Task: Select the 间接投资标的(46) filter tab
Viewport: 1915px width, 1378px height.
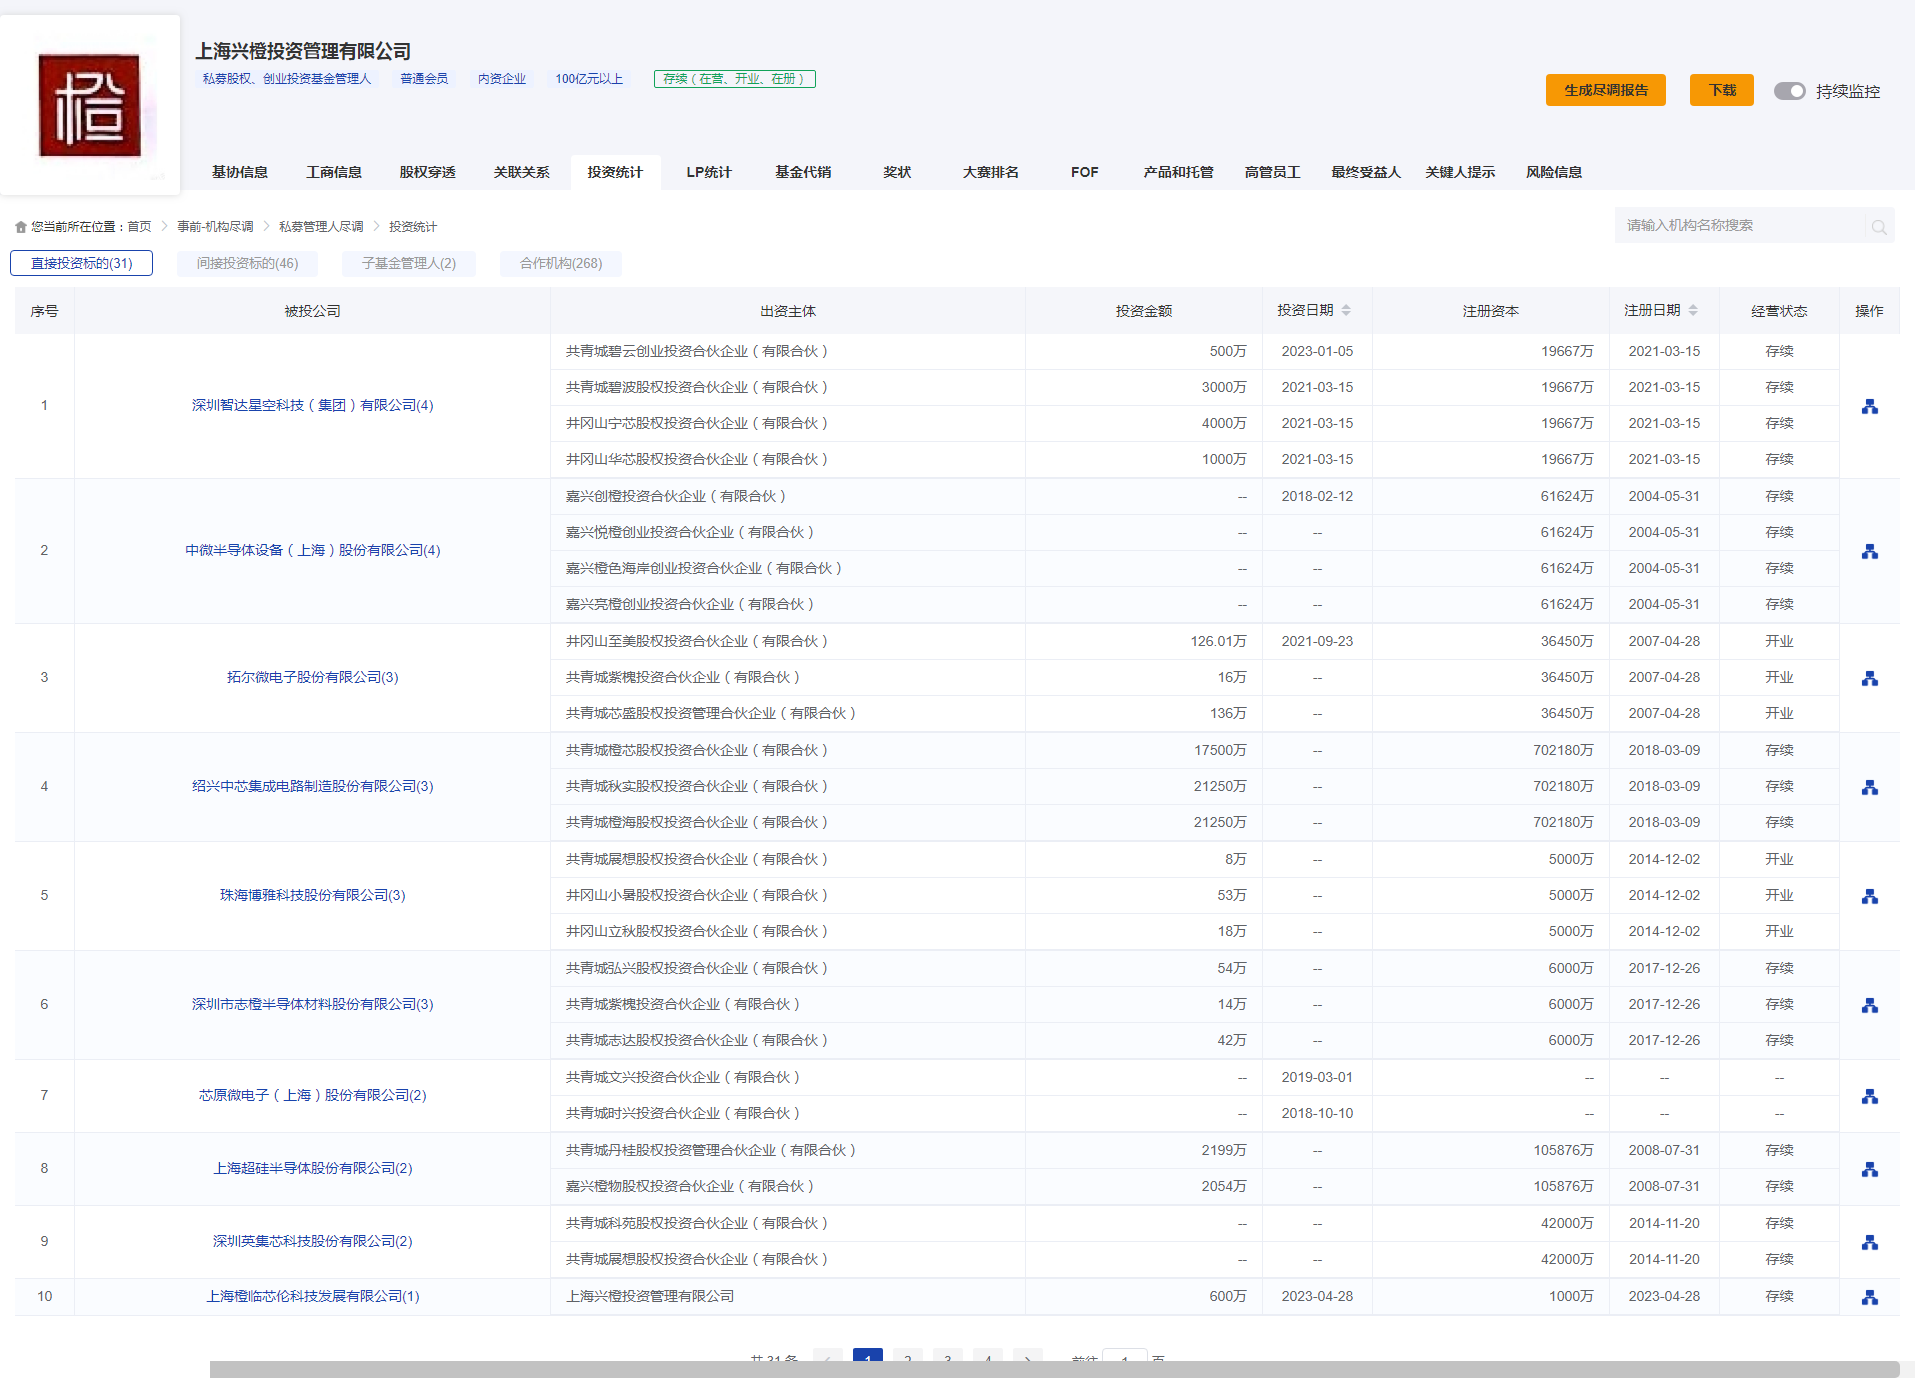Action: tap(247, 263)
